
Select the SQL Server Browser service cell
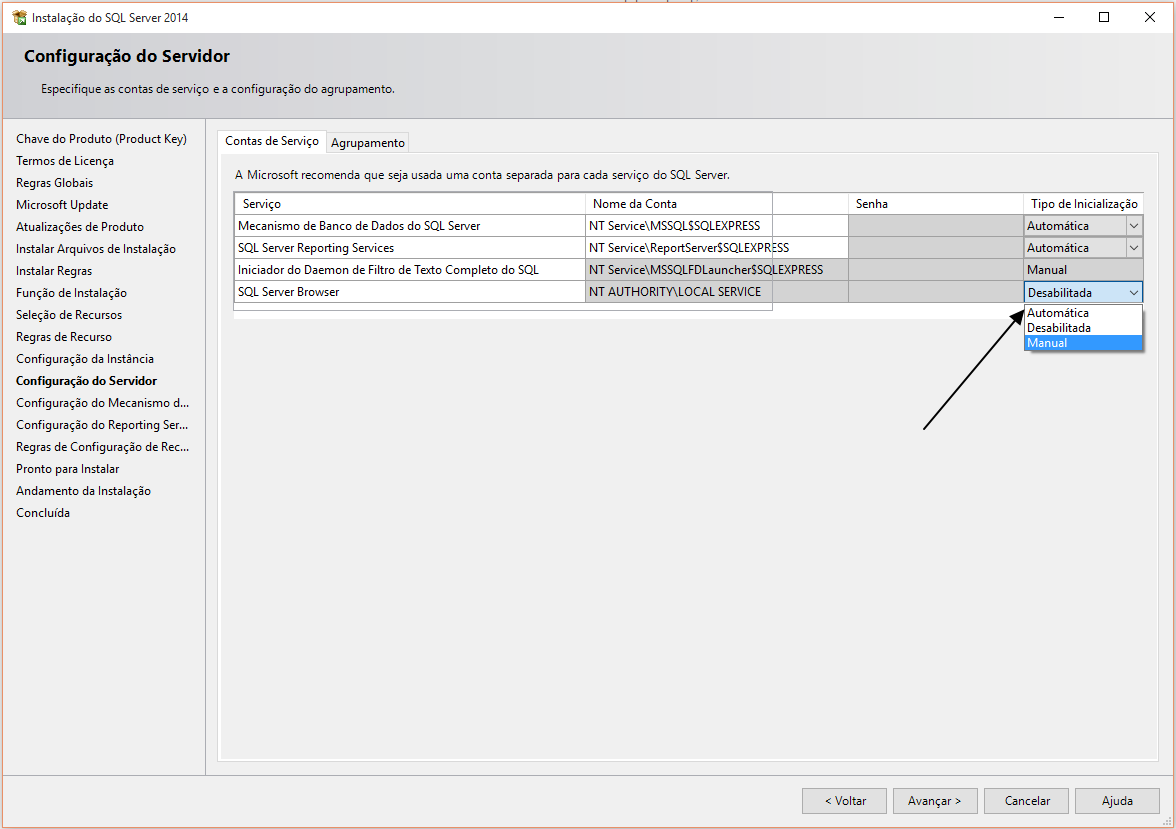[x=410, y=292]
